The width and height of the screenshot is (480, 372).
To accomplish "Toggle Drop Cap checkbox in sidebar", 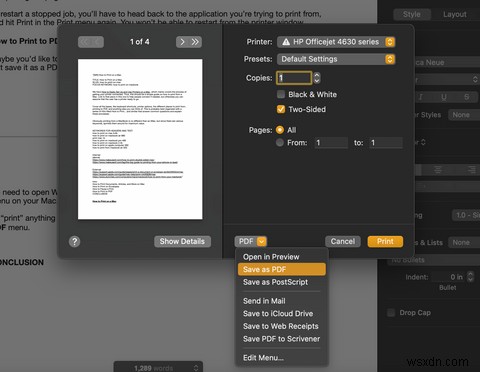I will coord(391,313).
